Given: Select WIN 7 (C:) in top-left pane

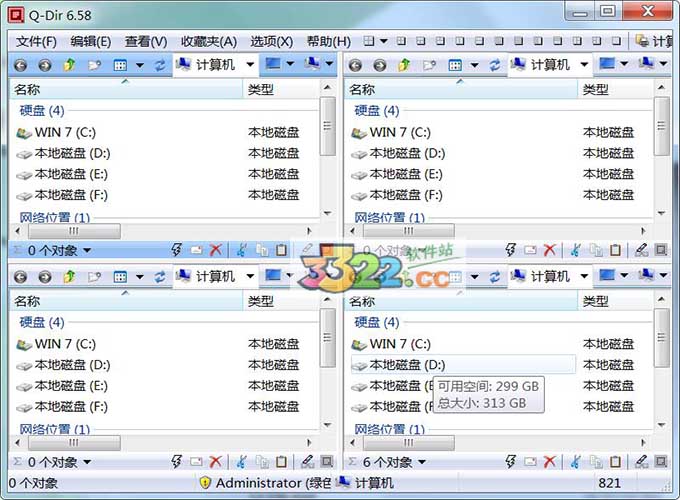Looking at the screenshot, I should pyautogui.click(x=56, y=132).
